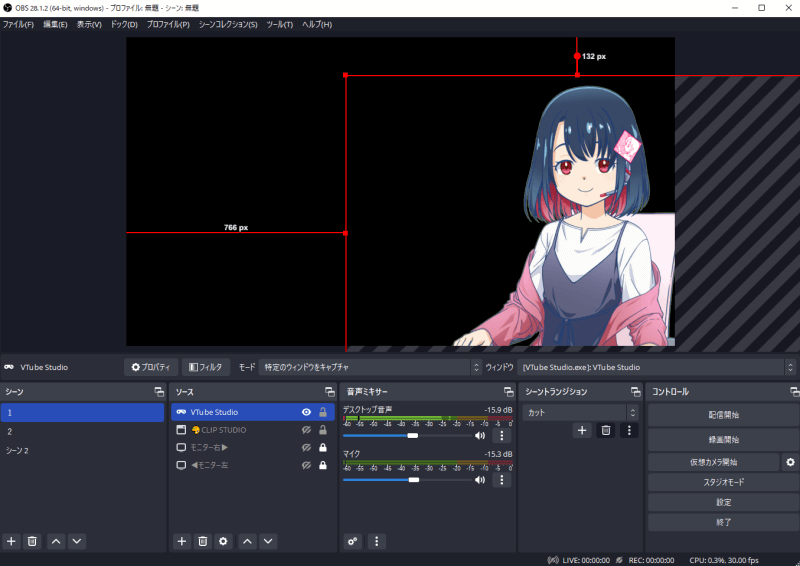
Task: Move source down in Sources panel
Action: (268, 541)
